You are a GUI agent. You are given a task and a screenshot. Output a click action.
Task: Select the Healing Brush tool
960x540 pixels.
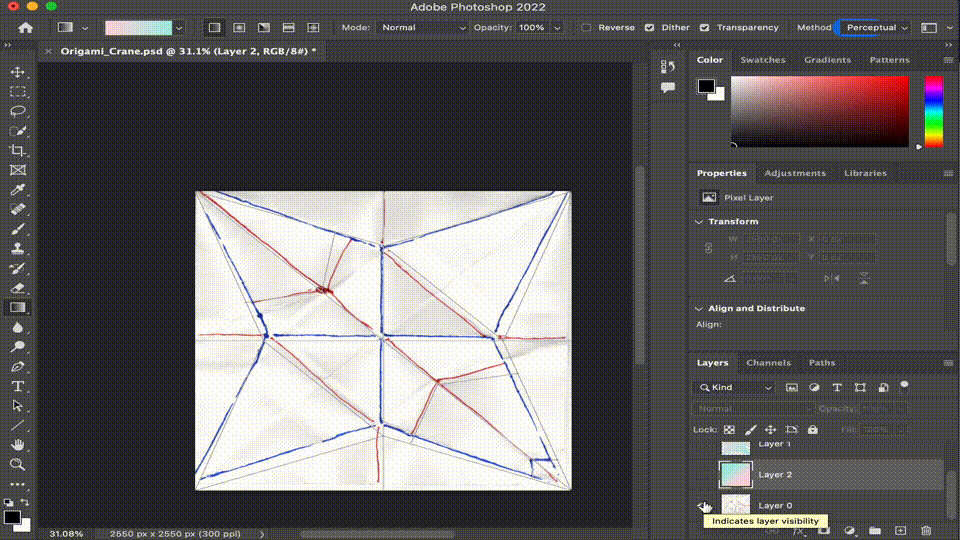[18, 209]
